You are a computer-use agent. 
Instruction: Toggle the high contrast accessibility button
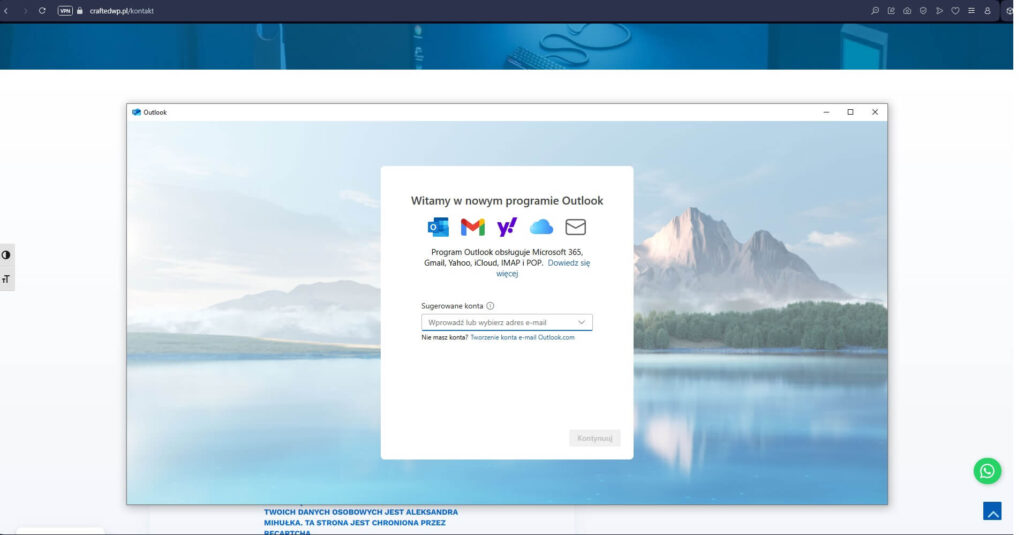7,255
